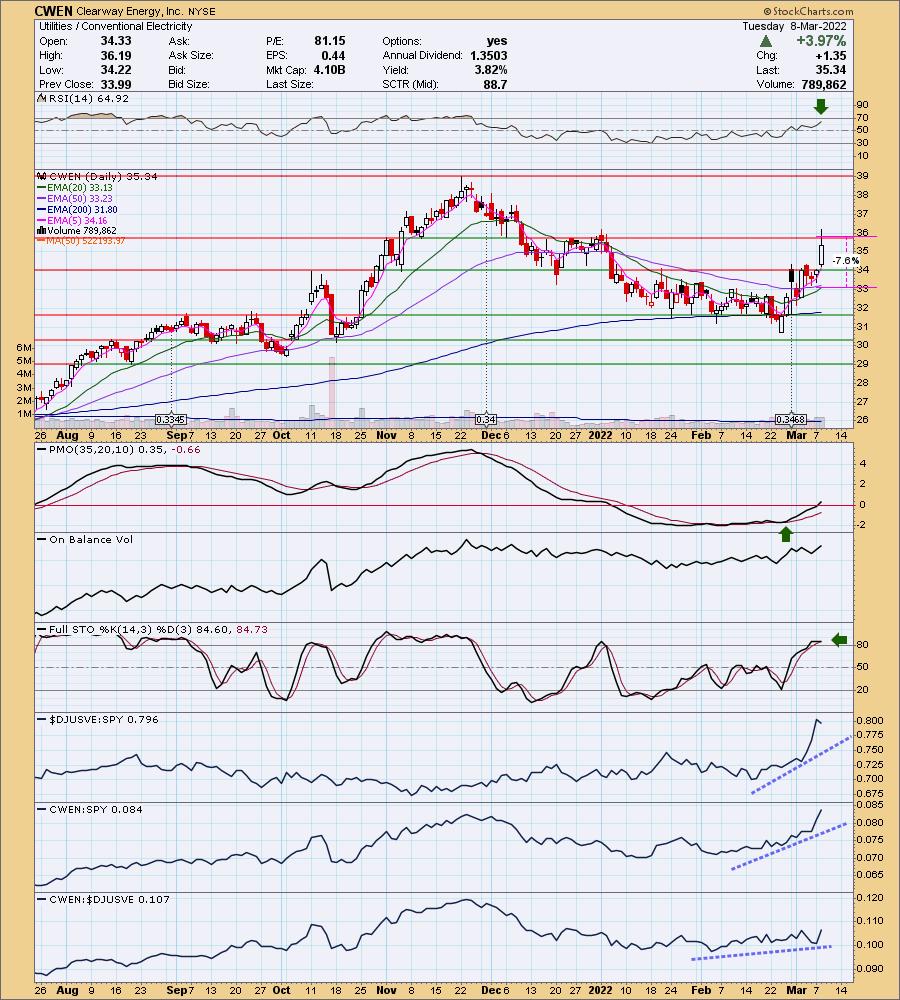Click the Mkt Cap value 4.10B
The height and width of the screenshot is (1000, 900).
(329, 70)
